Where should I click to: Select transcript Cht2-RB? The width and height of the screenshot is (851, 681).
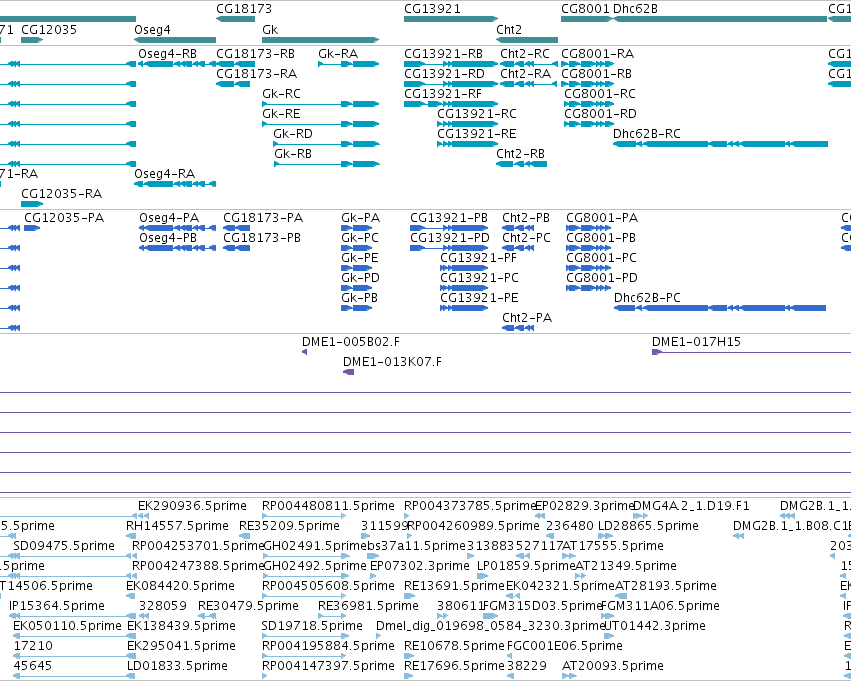(522, 164)
